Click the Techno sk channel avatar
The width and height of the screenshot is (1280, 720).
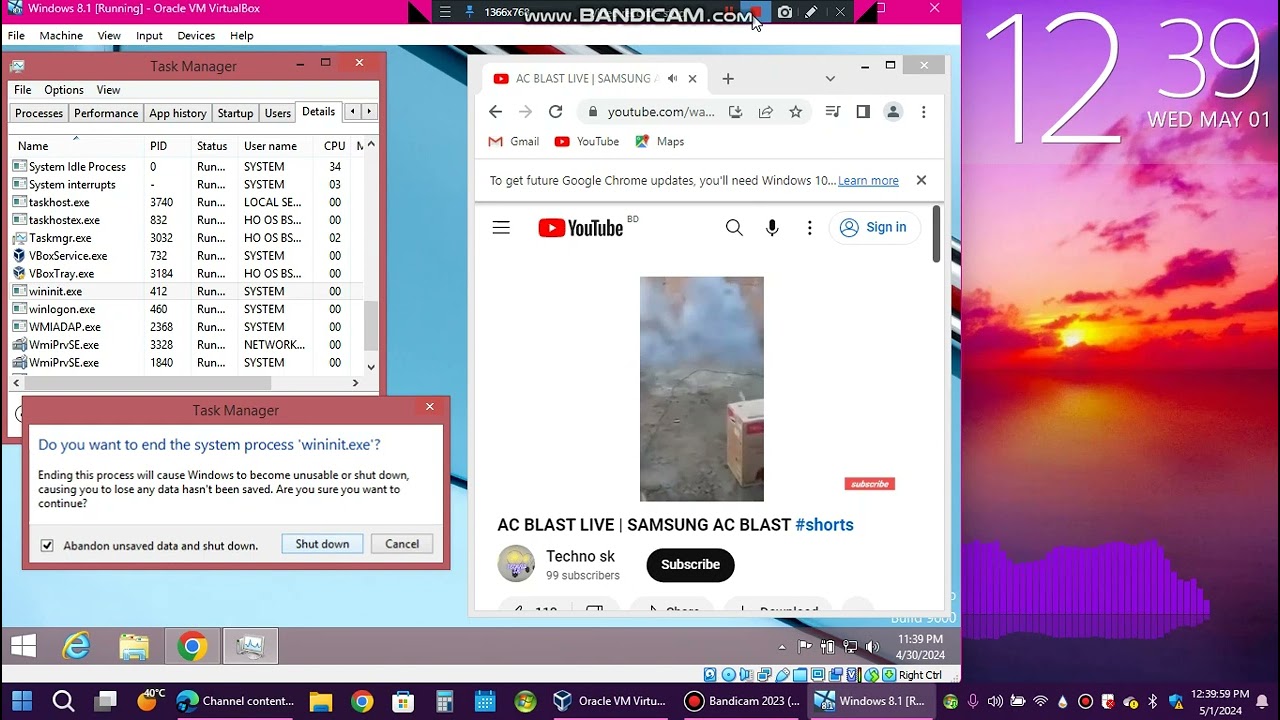516,564
